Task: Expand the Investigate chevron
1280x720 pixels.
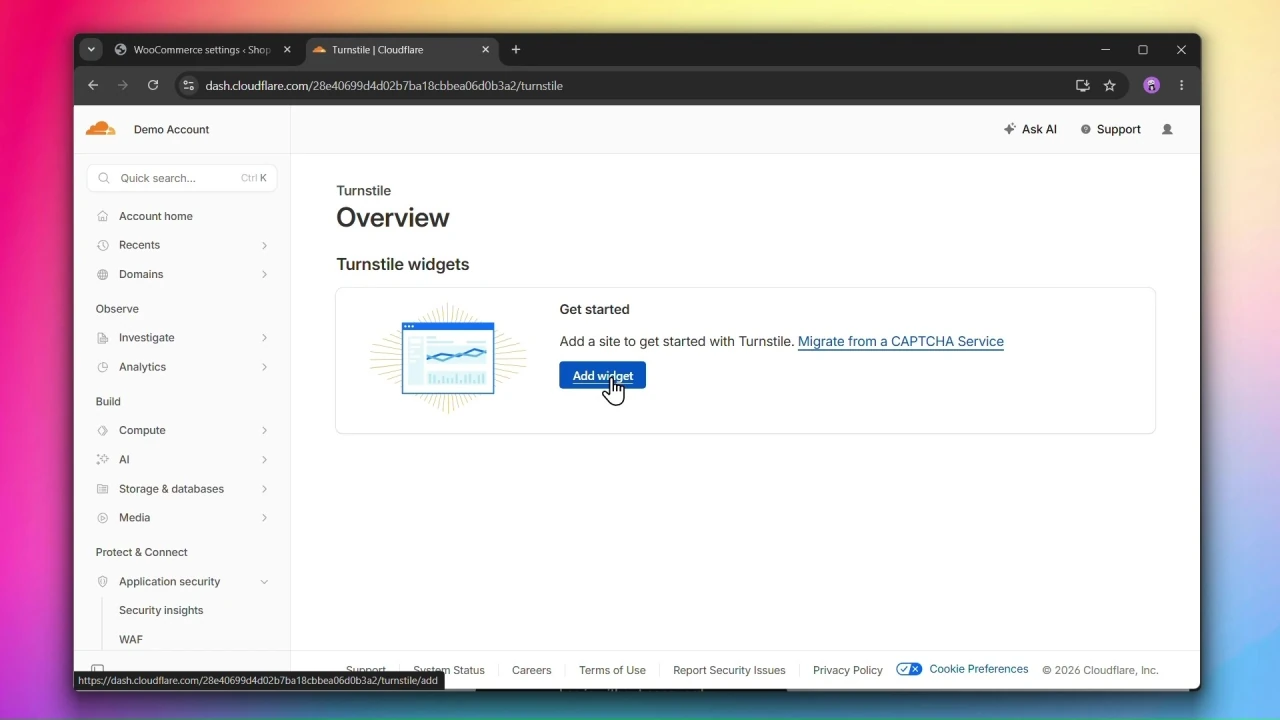Action: pos(264,338)
